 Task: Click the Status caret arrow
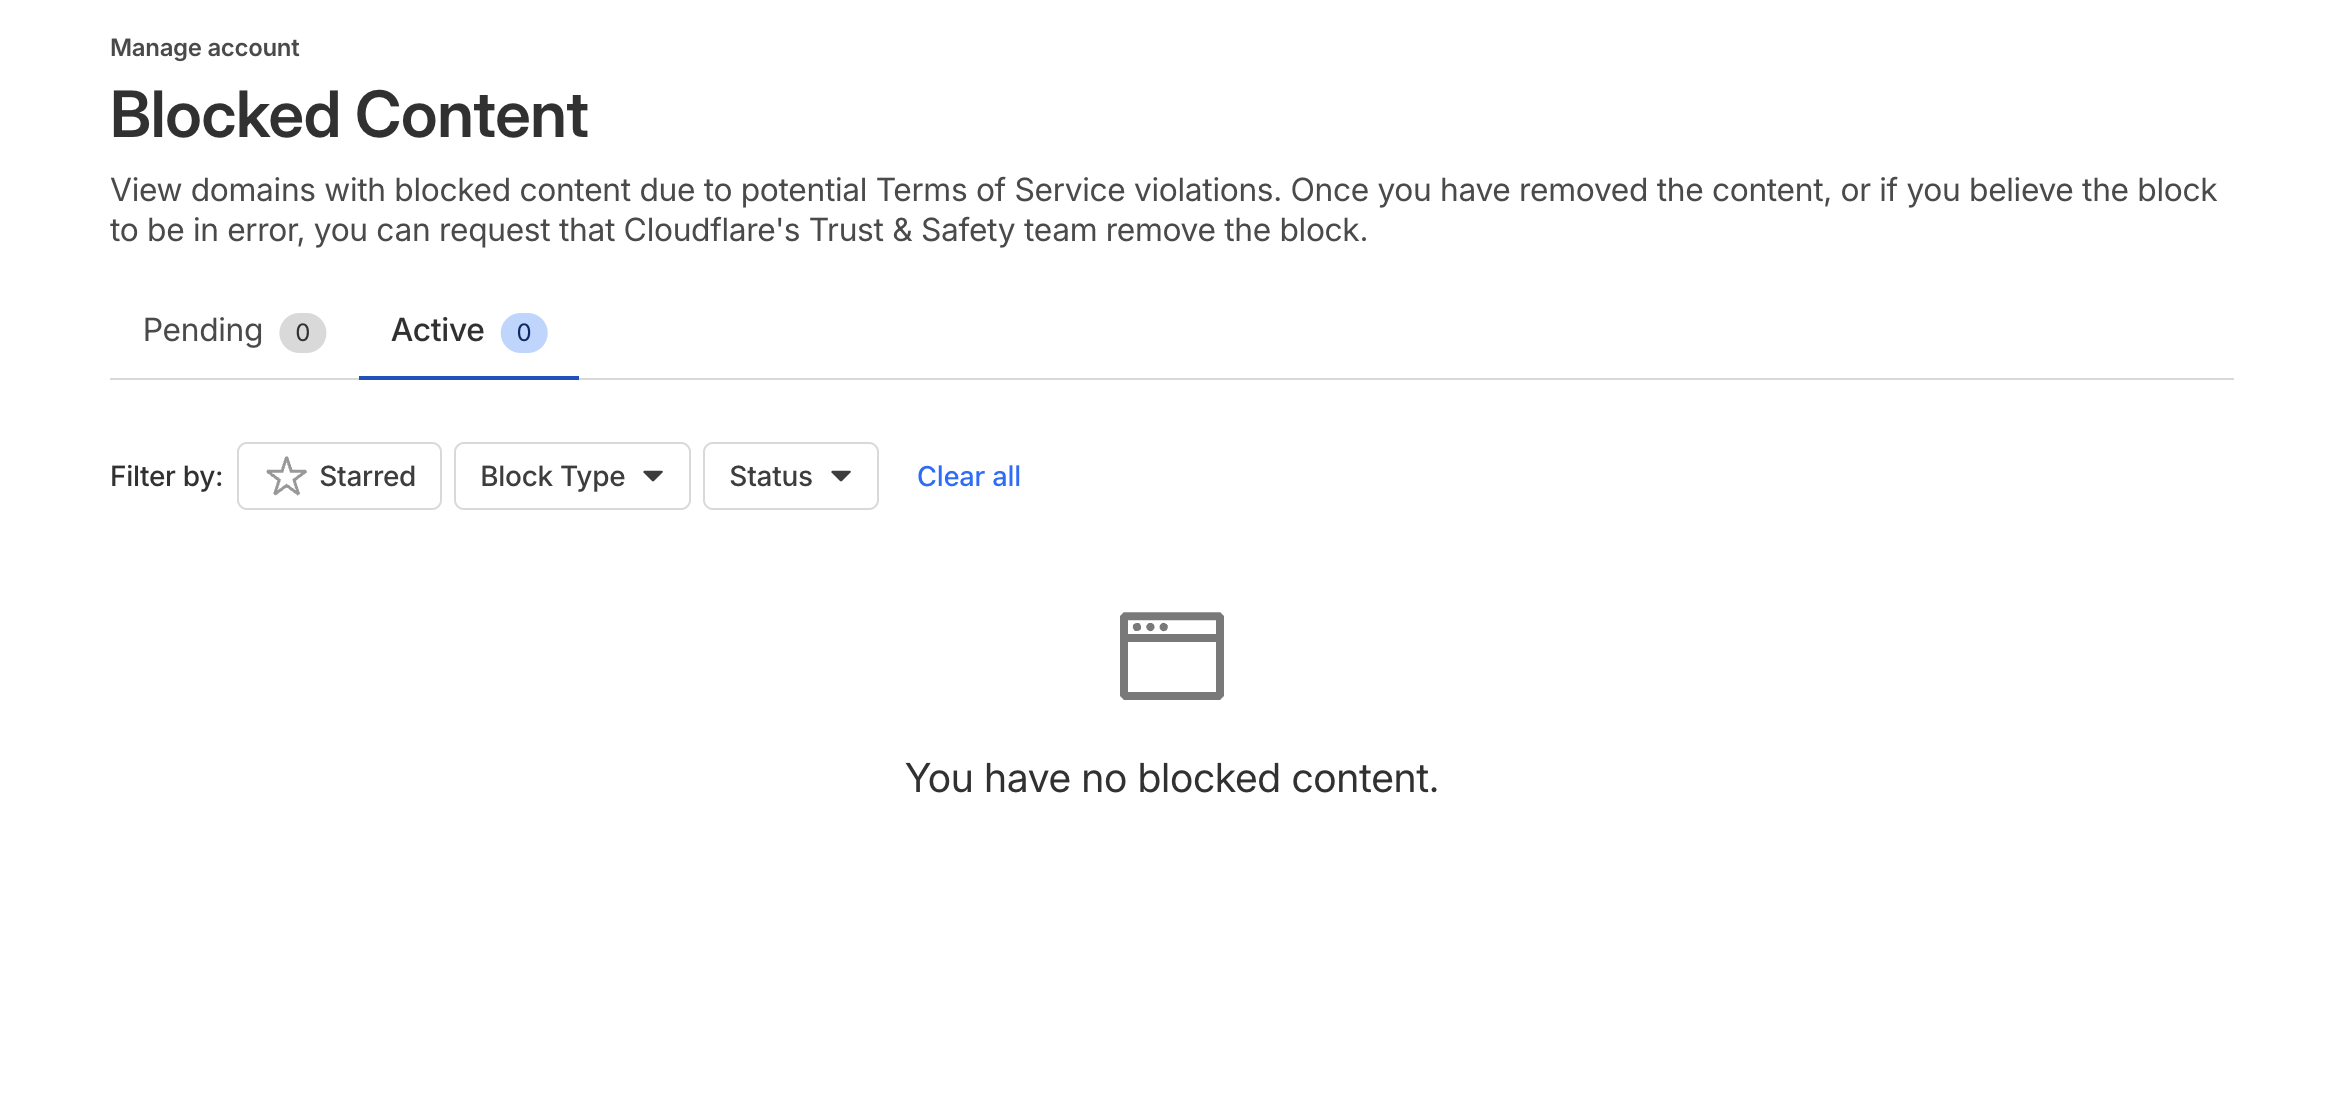pos(841,476)
